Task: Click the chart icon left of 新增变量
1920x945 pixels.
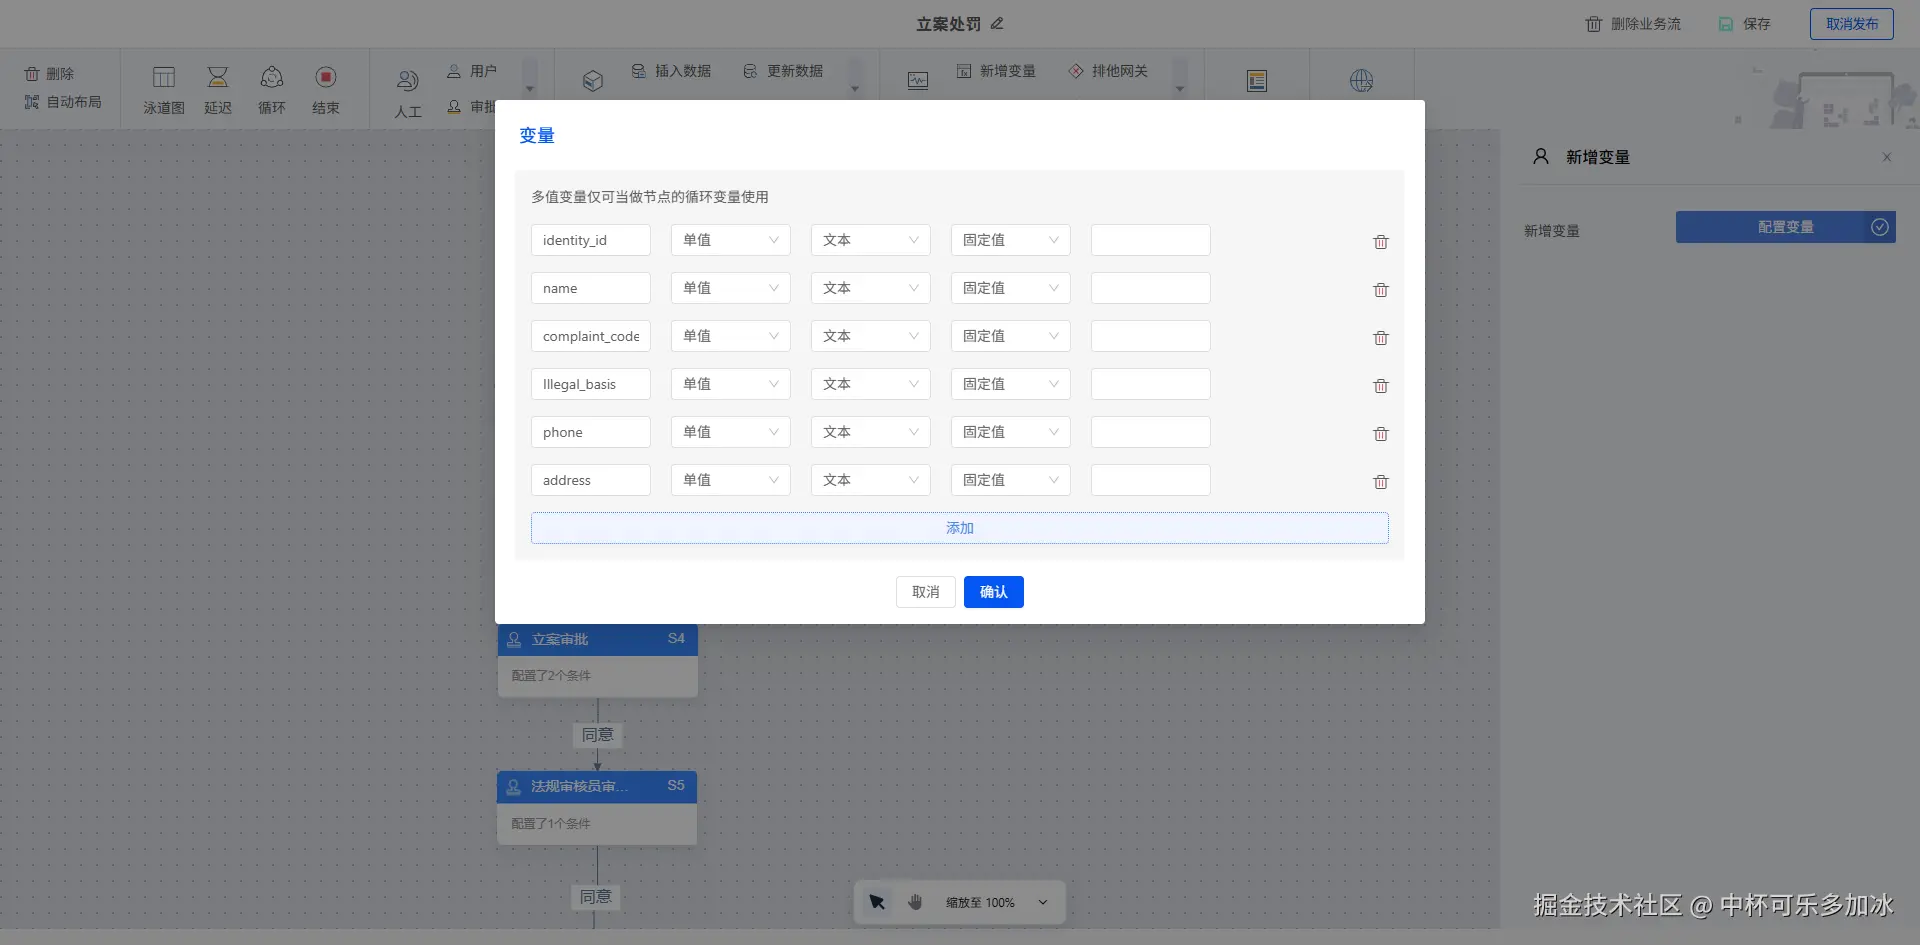Action: click(x=918, y=80)
